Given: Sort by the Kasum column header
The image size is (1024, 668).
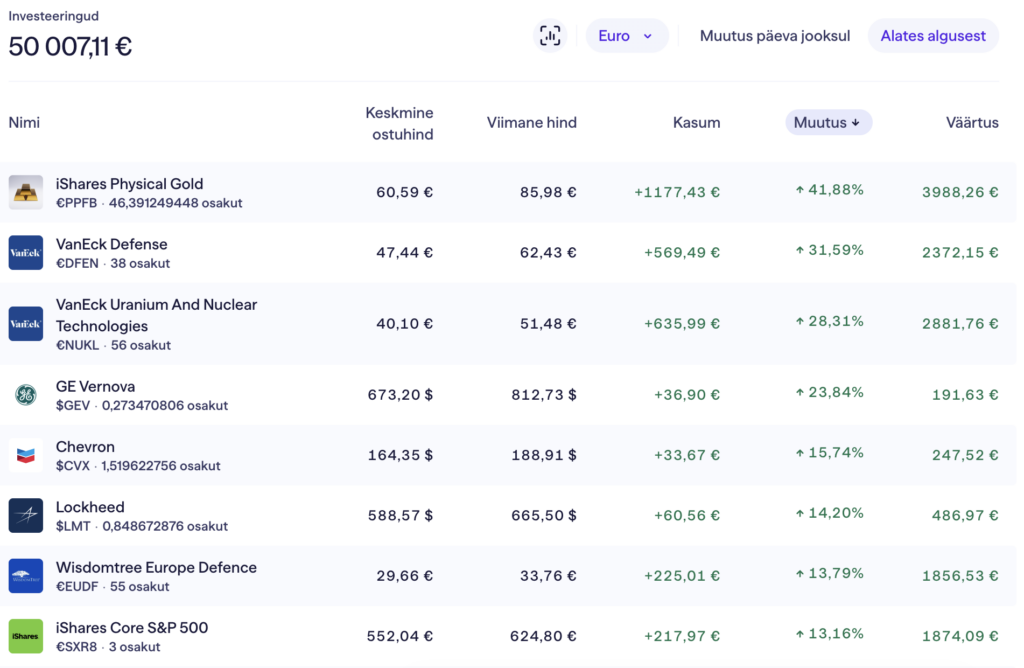Looking at the screenshot, I should click(696, 123).
